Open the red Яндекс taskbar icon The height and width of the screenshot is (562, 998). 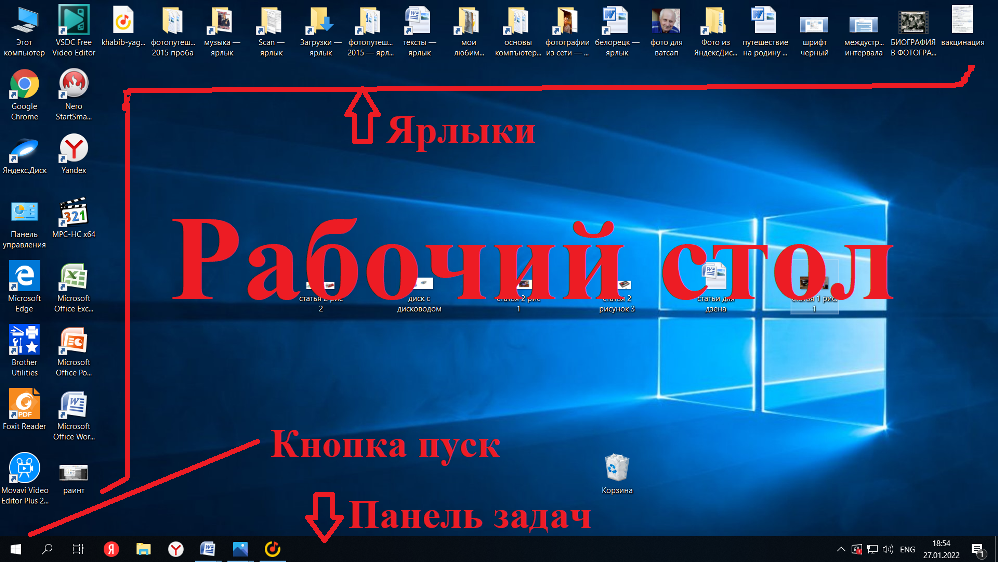[x=111, y=549]
